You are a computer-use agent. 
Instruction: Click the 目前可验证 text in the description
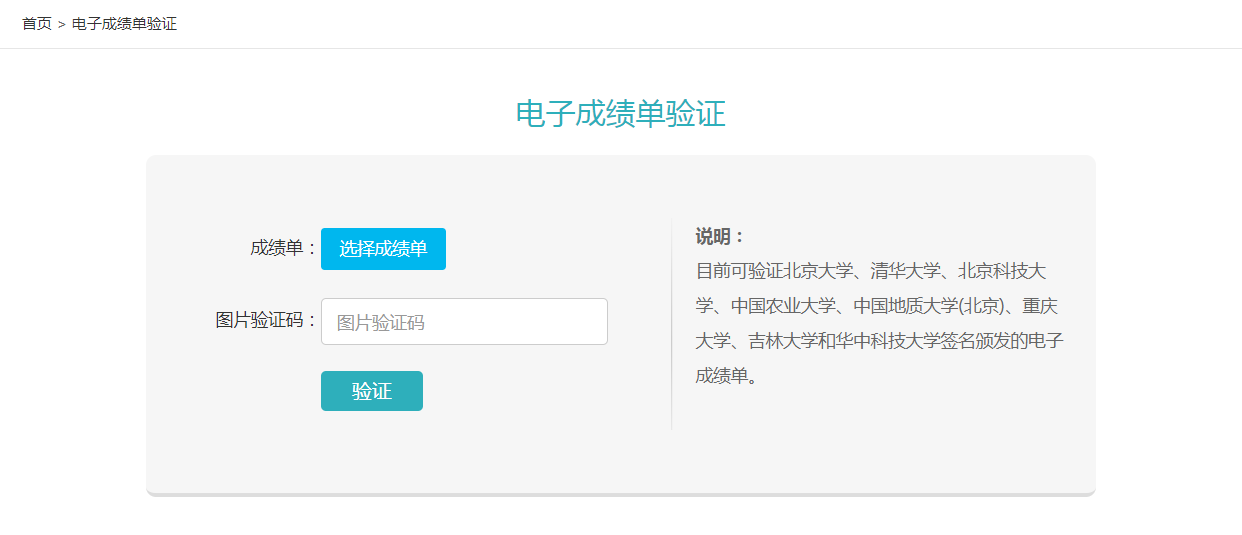click(740, 272)
